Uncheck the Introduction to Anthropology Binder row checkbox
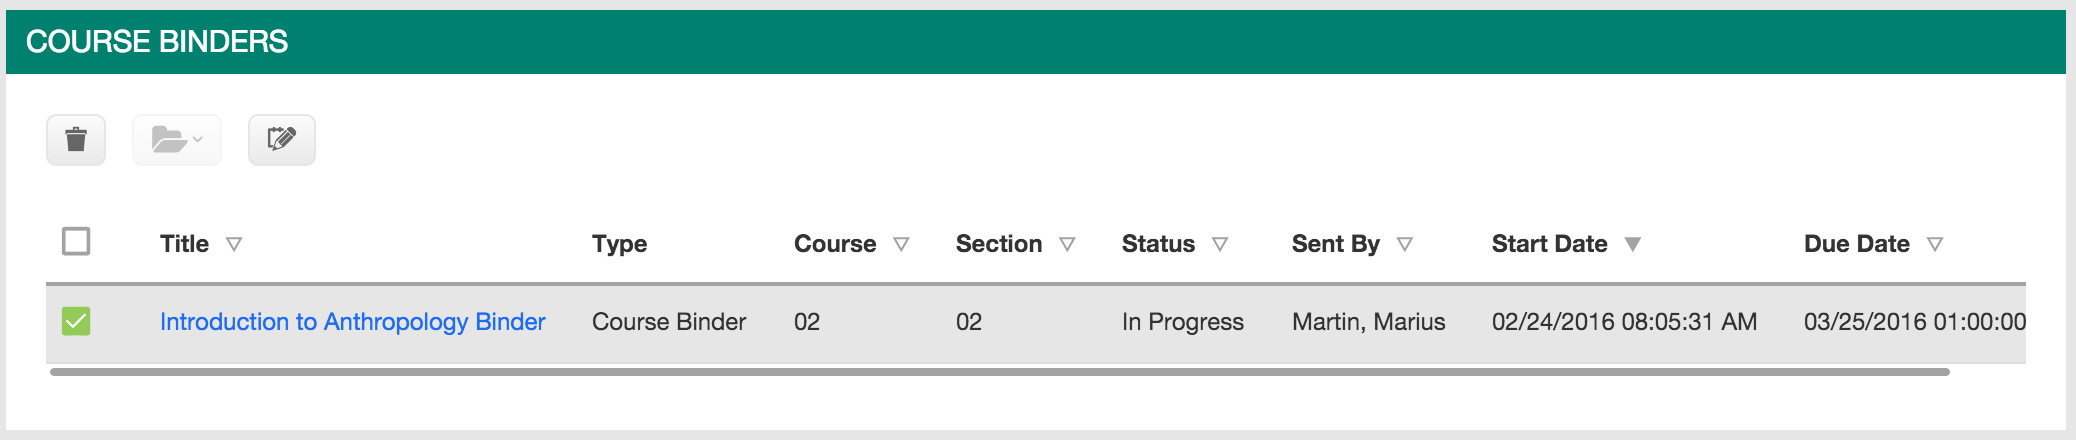The height and width of the screenshot is (440, 2076). click(76, 321)
